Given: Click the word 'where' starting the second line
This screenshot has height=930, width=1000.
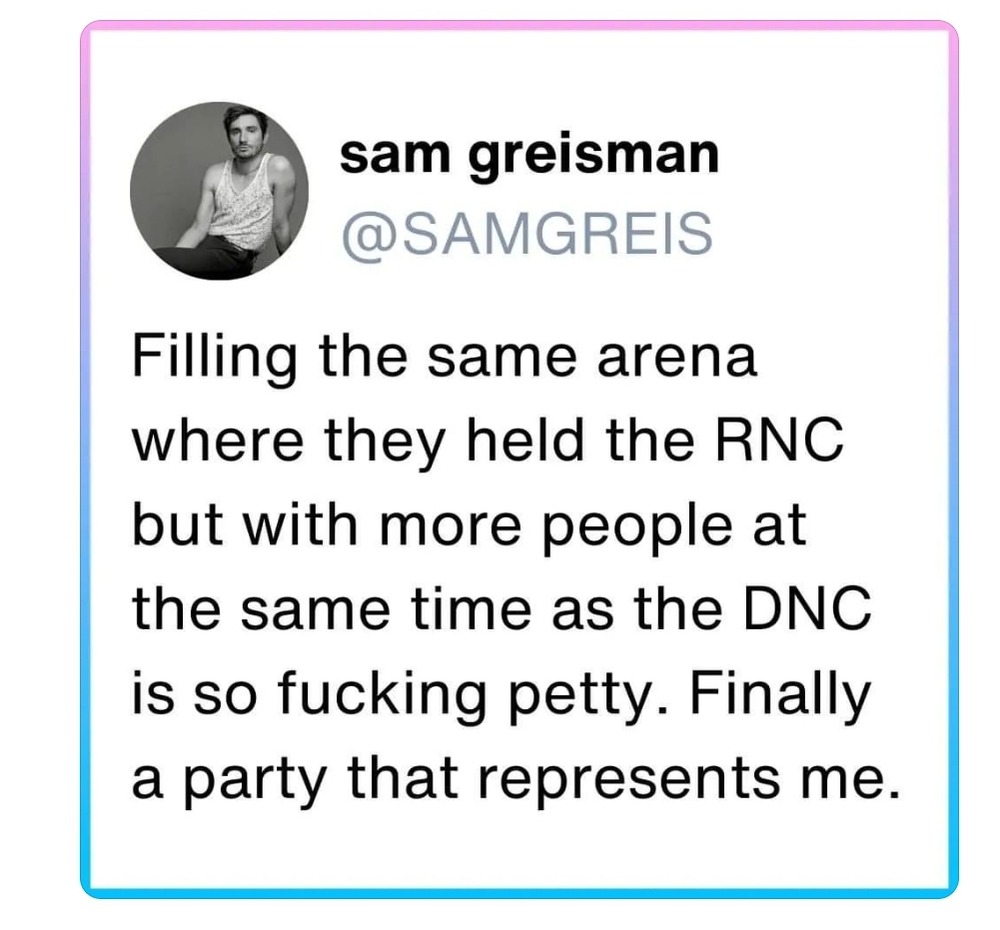Looking at the screenshot, I should pyautogui.click(x=217, y=439).
